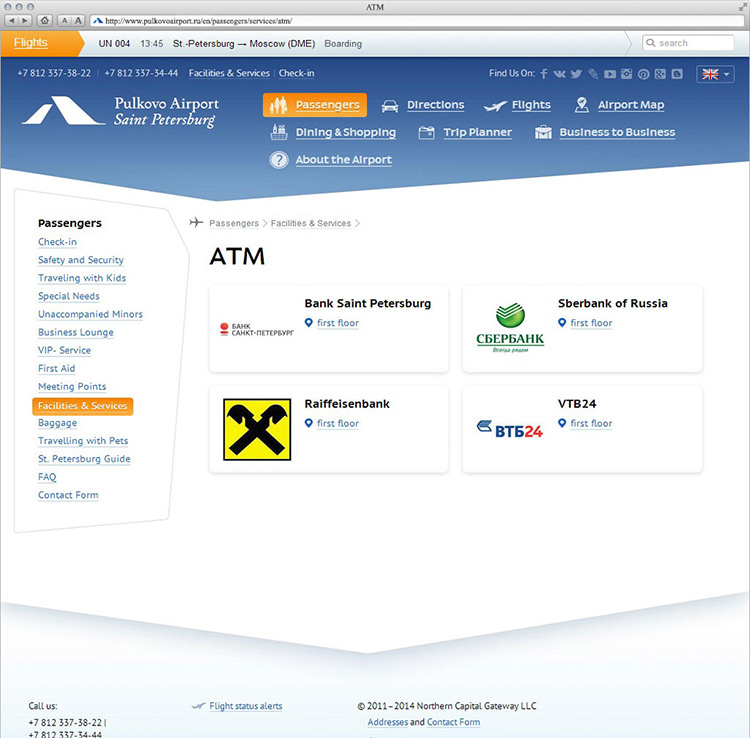Click first floor link under Bank Saint Petersburg
Viewport: 750px width, 738px height.
tap(338, 323)
